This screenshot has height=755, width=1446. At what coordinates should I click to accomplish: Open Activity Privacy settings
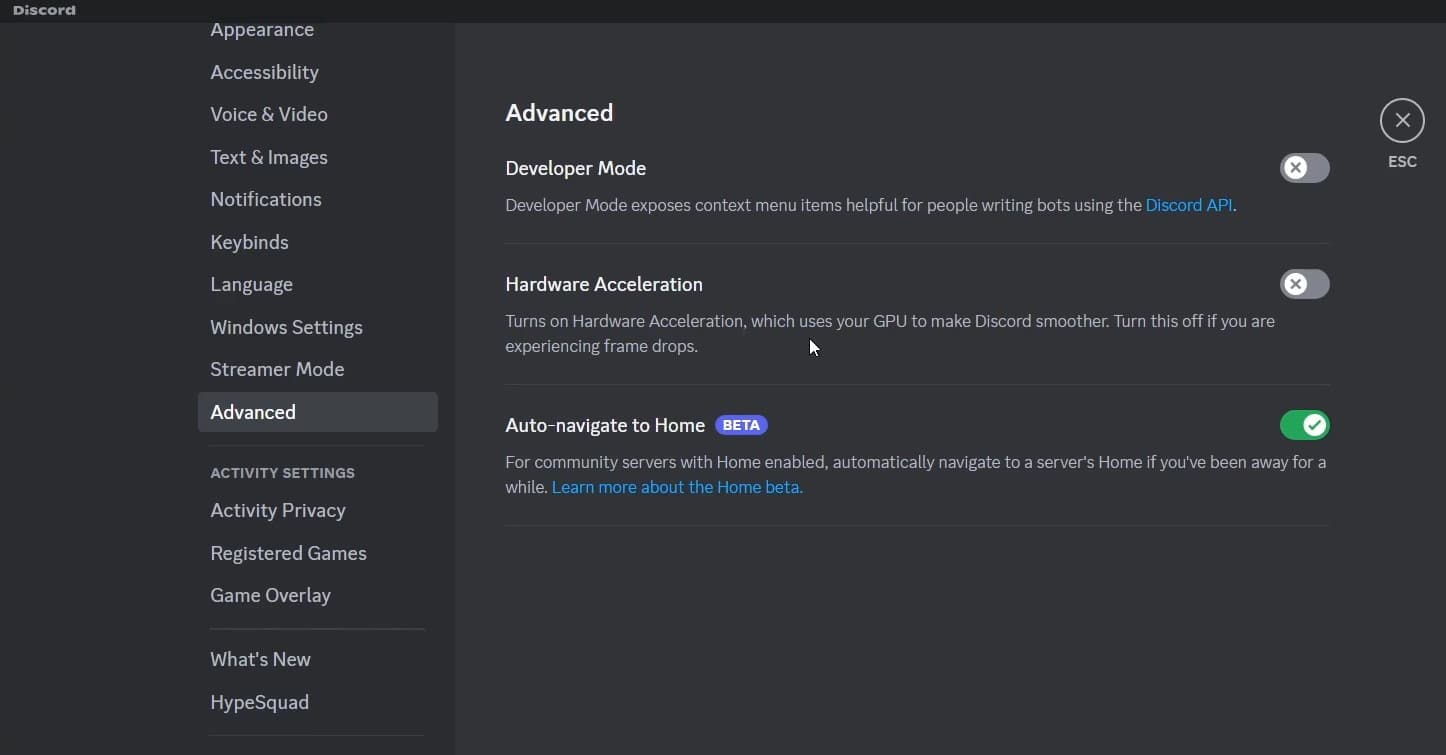coord(278,510)
